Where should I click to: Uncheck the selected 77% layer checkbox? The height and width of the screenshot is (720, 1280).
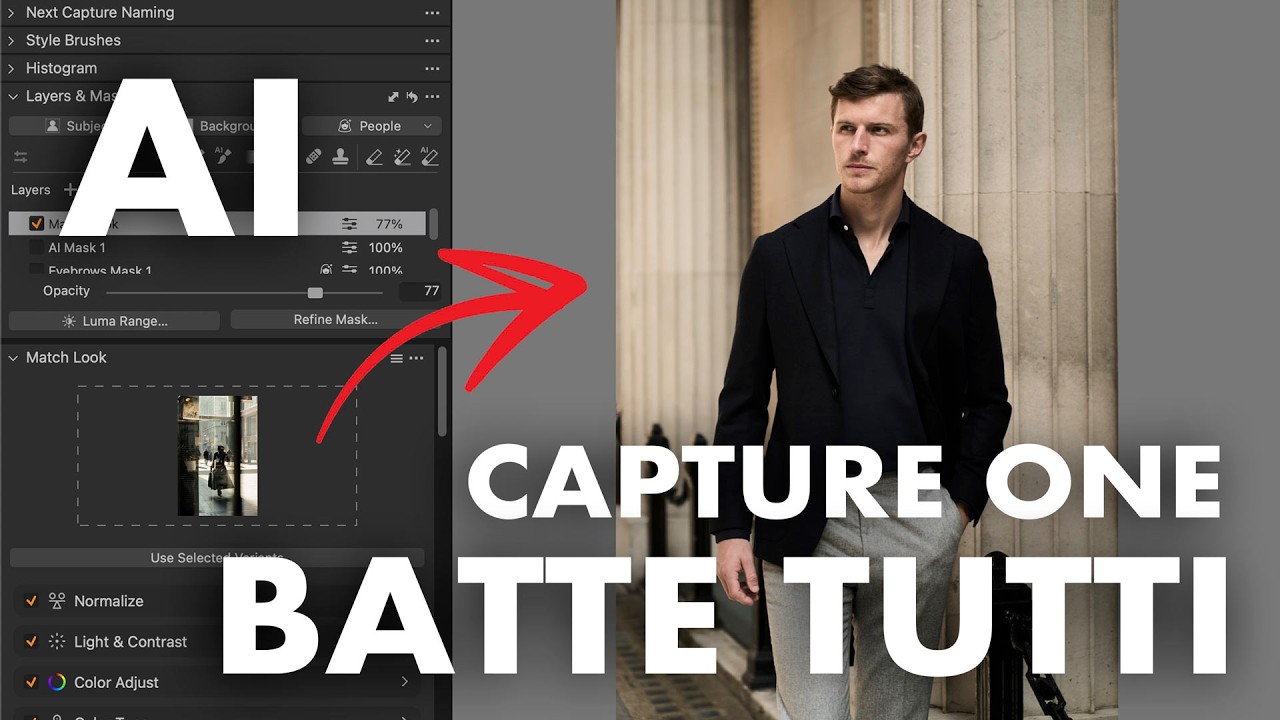click(x=37, y=224)
